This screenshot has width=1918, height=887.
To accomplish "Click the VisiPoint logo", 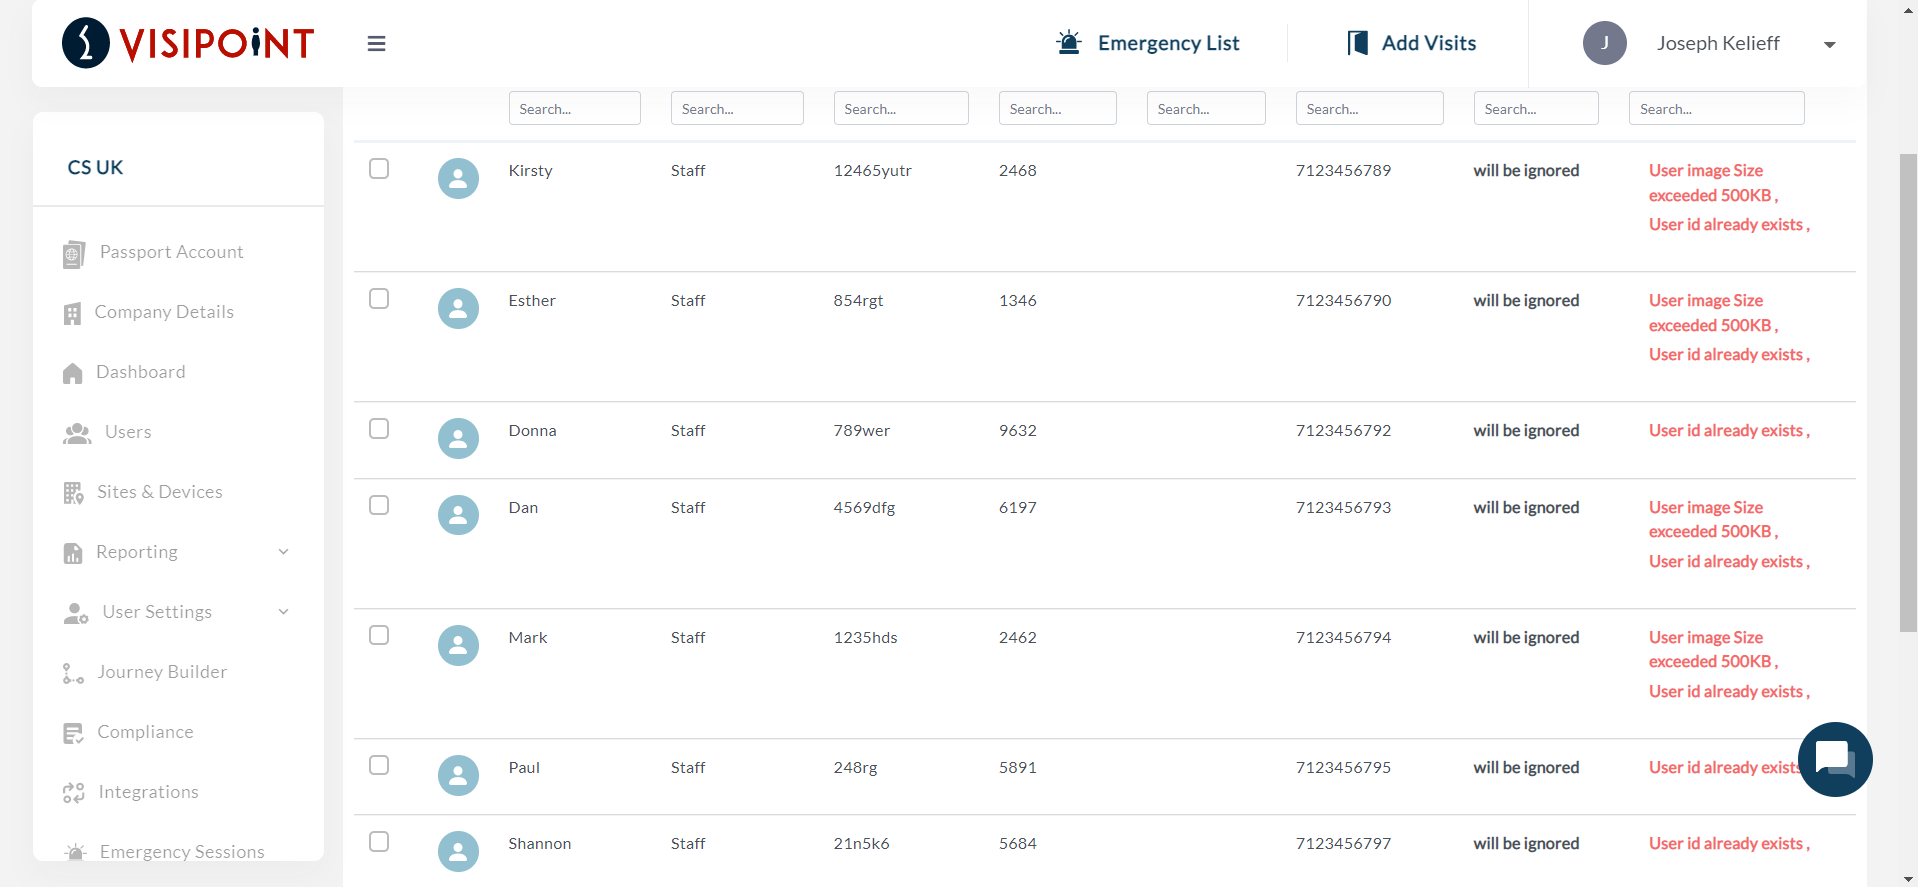I will (x=188, y=43).
